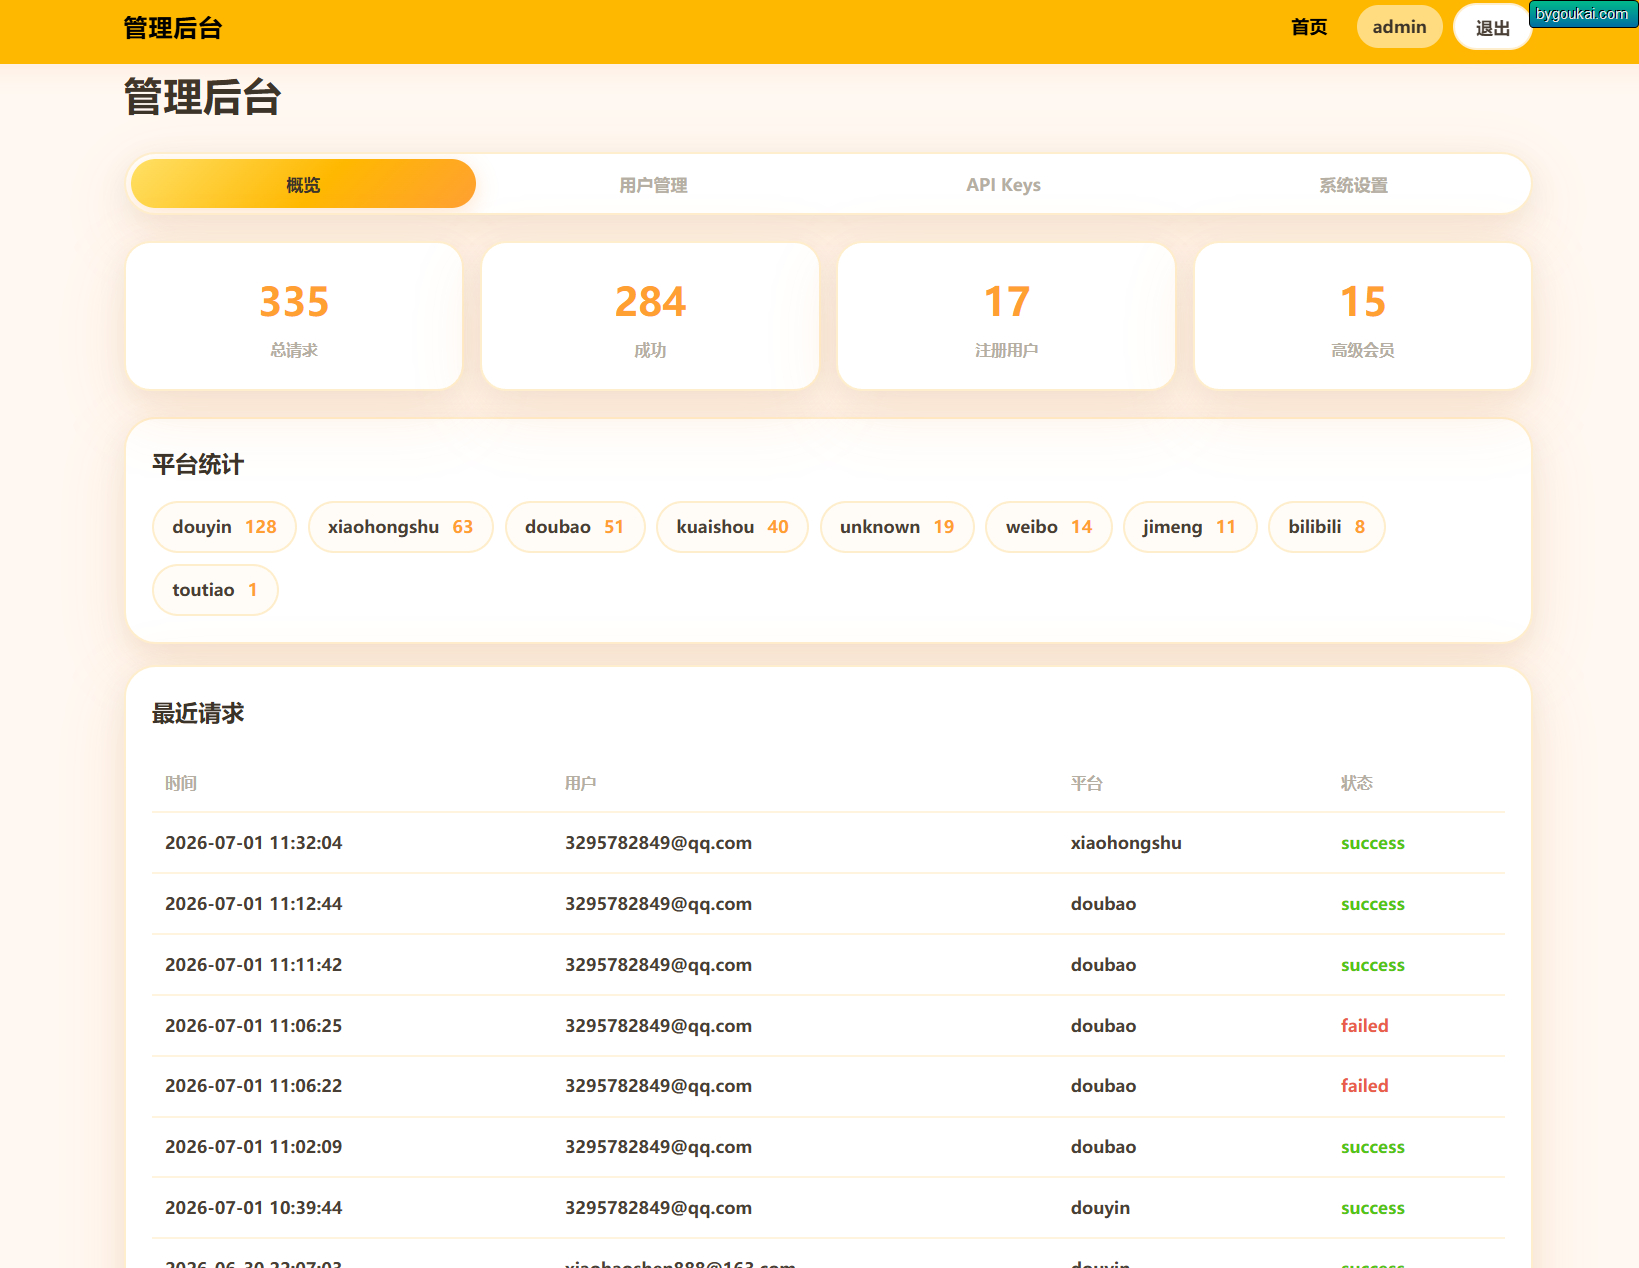Select the bilibili 8 platform chip
This screenshot has width=1639, height=1268.
[1326, 527]
